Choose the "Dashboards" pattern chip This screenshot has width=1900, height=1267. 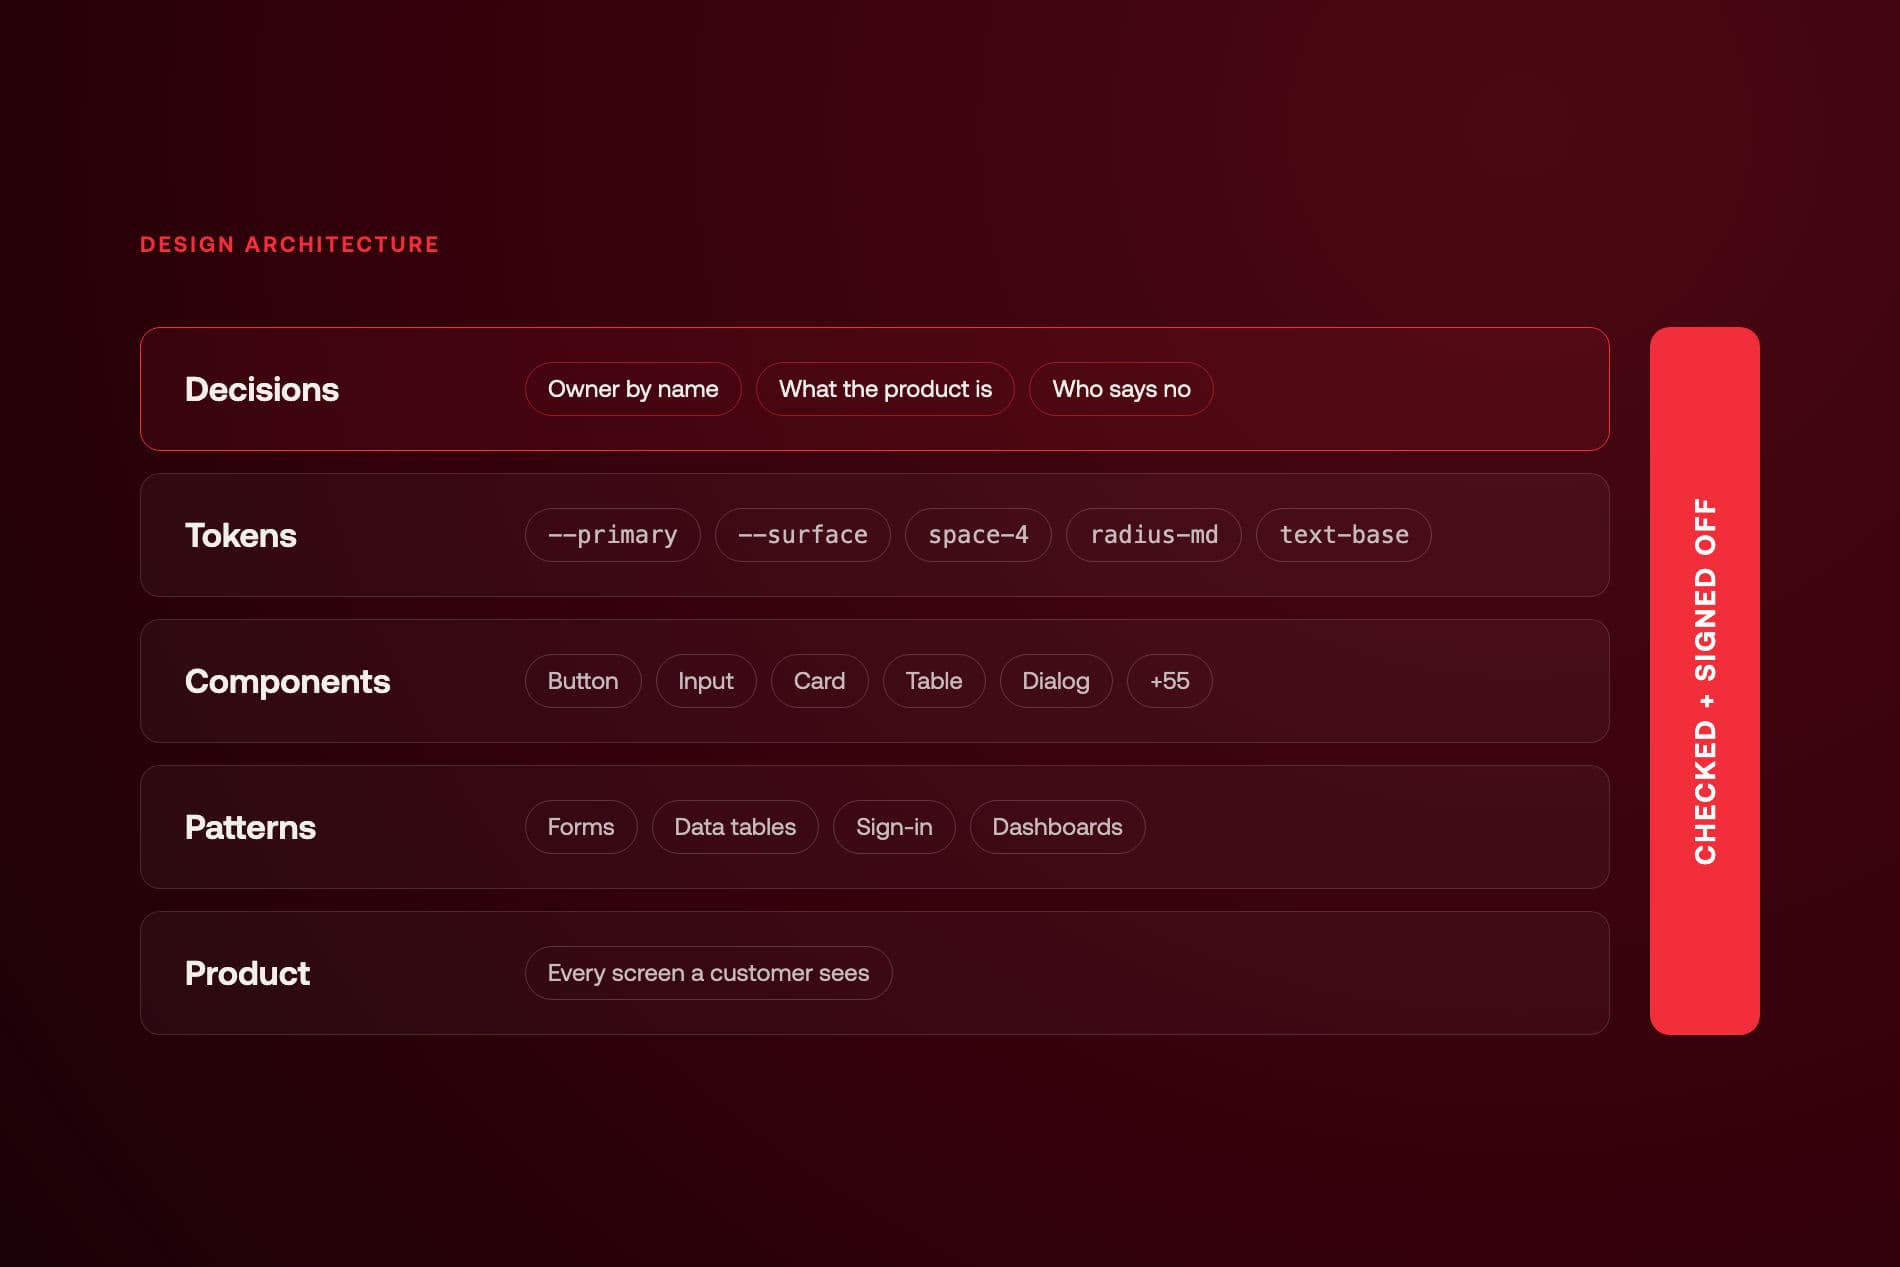1057,827
